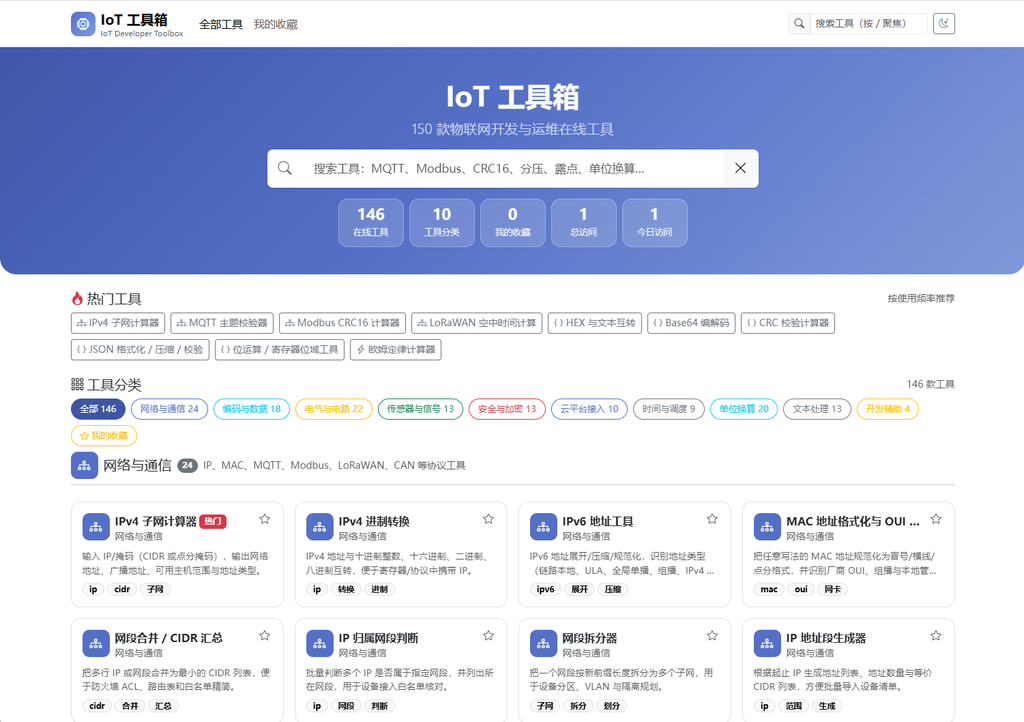Click the header search magnifier icon

coord(799,24)
